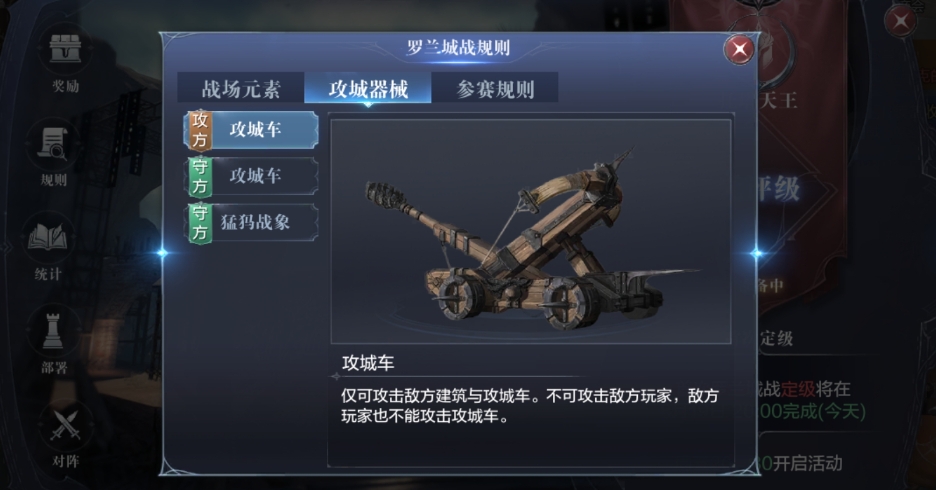
Task: Click the 攻城车 description heading
Action: tap(368, 363)
